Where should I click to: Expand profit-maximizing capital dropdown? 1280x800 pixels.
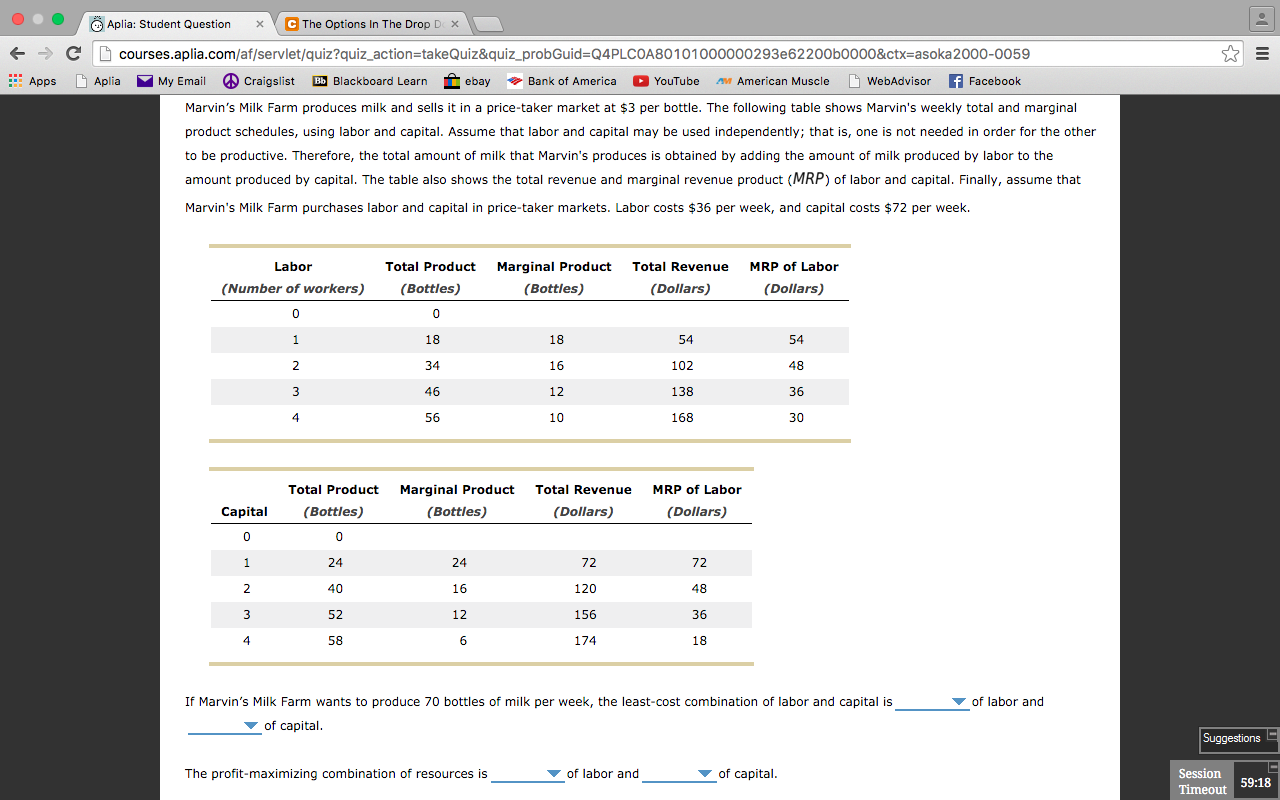pos(679,774)
